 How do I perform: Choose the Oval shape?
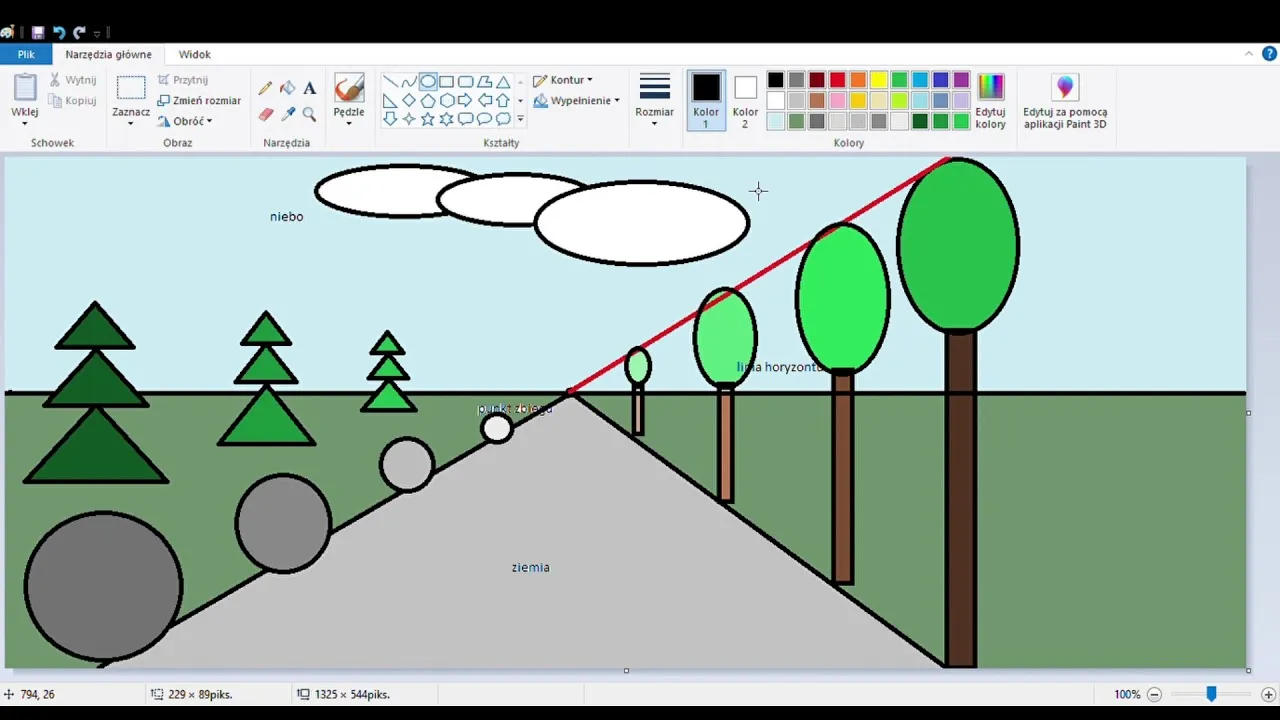point(428,82)
